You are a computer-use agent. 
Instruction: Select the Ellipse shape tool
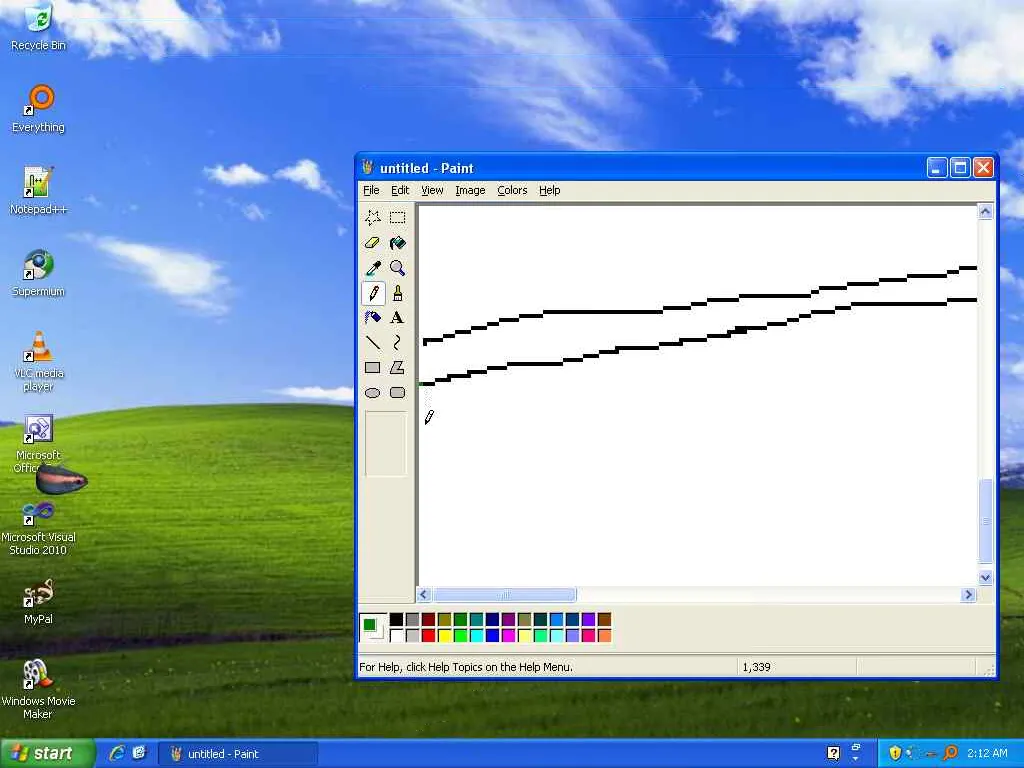[373, 392]
